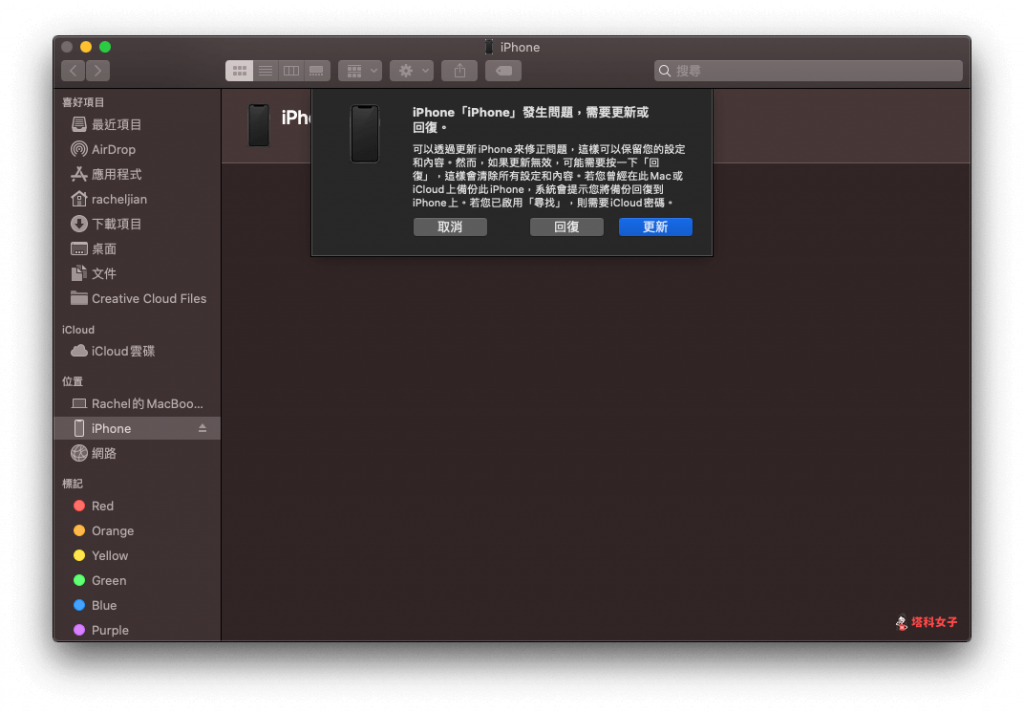Click the 喜好項目 section header
The width and height of the screenshot is (1024, 712).
[x=83, y=102]
